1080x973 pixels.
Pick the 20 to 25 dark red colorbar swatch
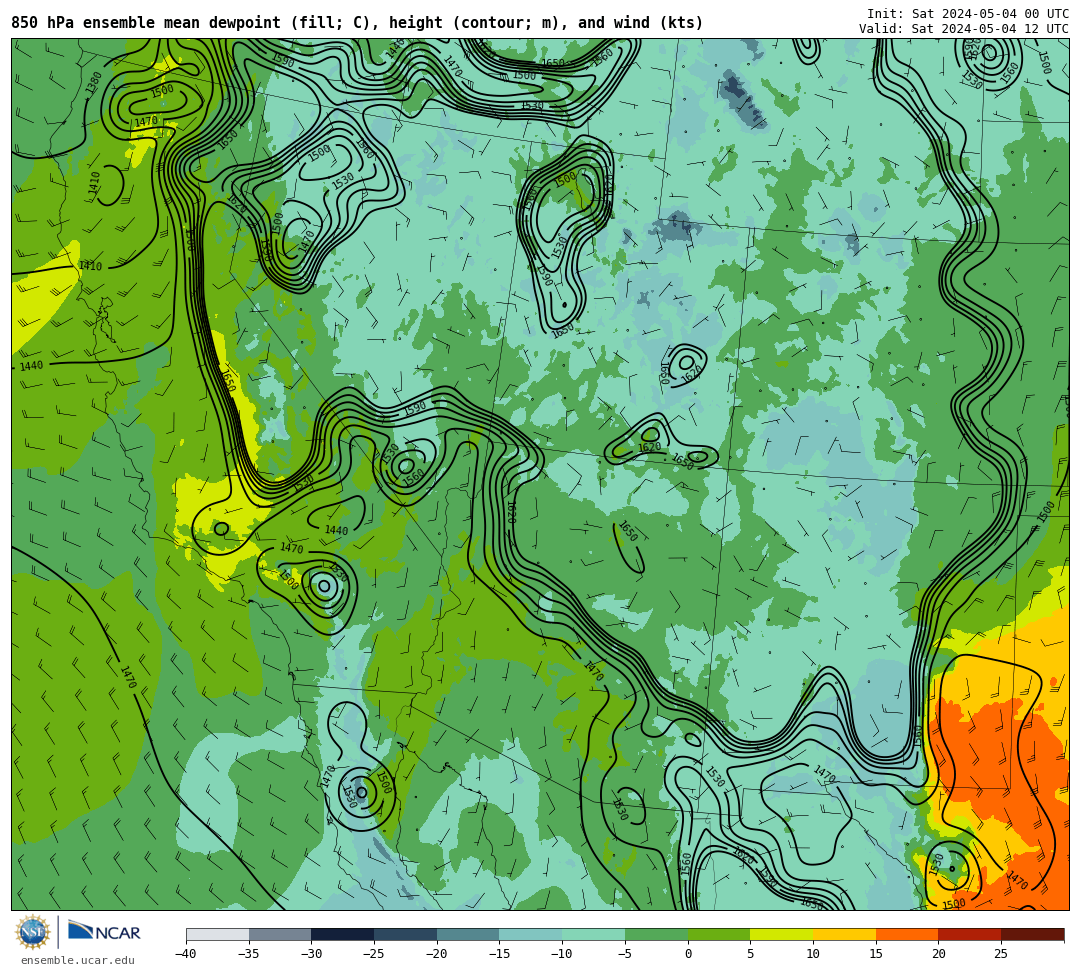click(x=970, y=934)
